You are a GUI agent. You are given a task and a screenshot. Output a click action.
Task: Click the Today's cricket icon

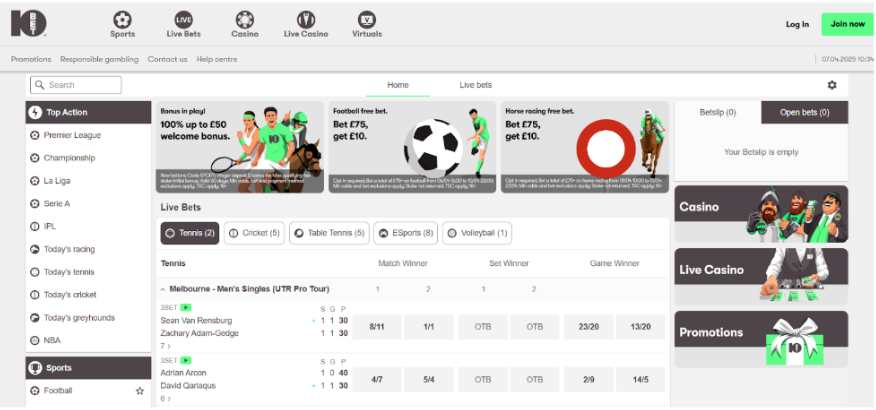[x=35, y=295]
